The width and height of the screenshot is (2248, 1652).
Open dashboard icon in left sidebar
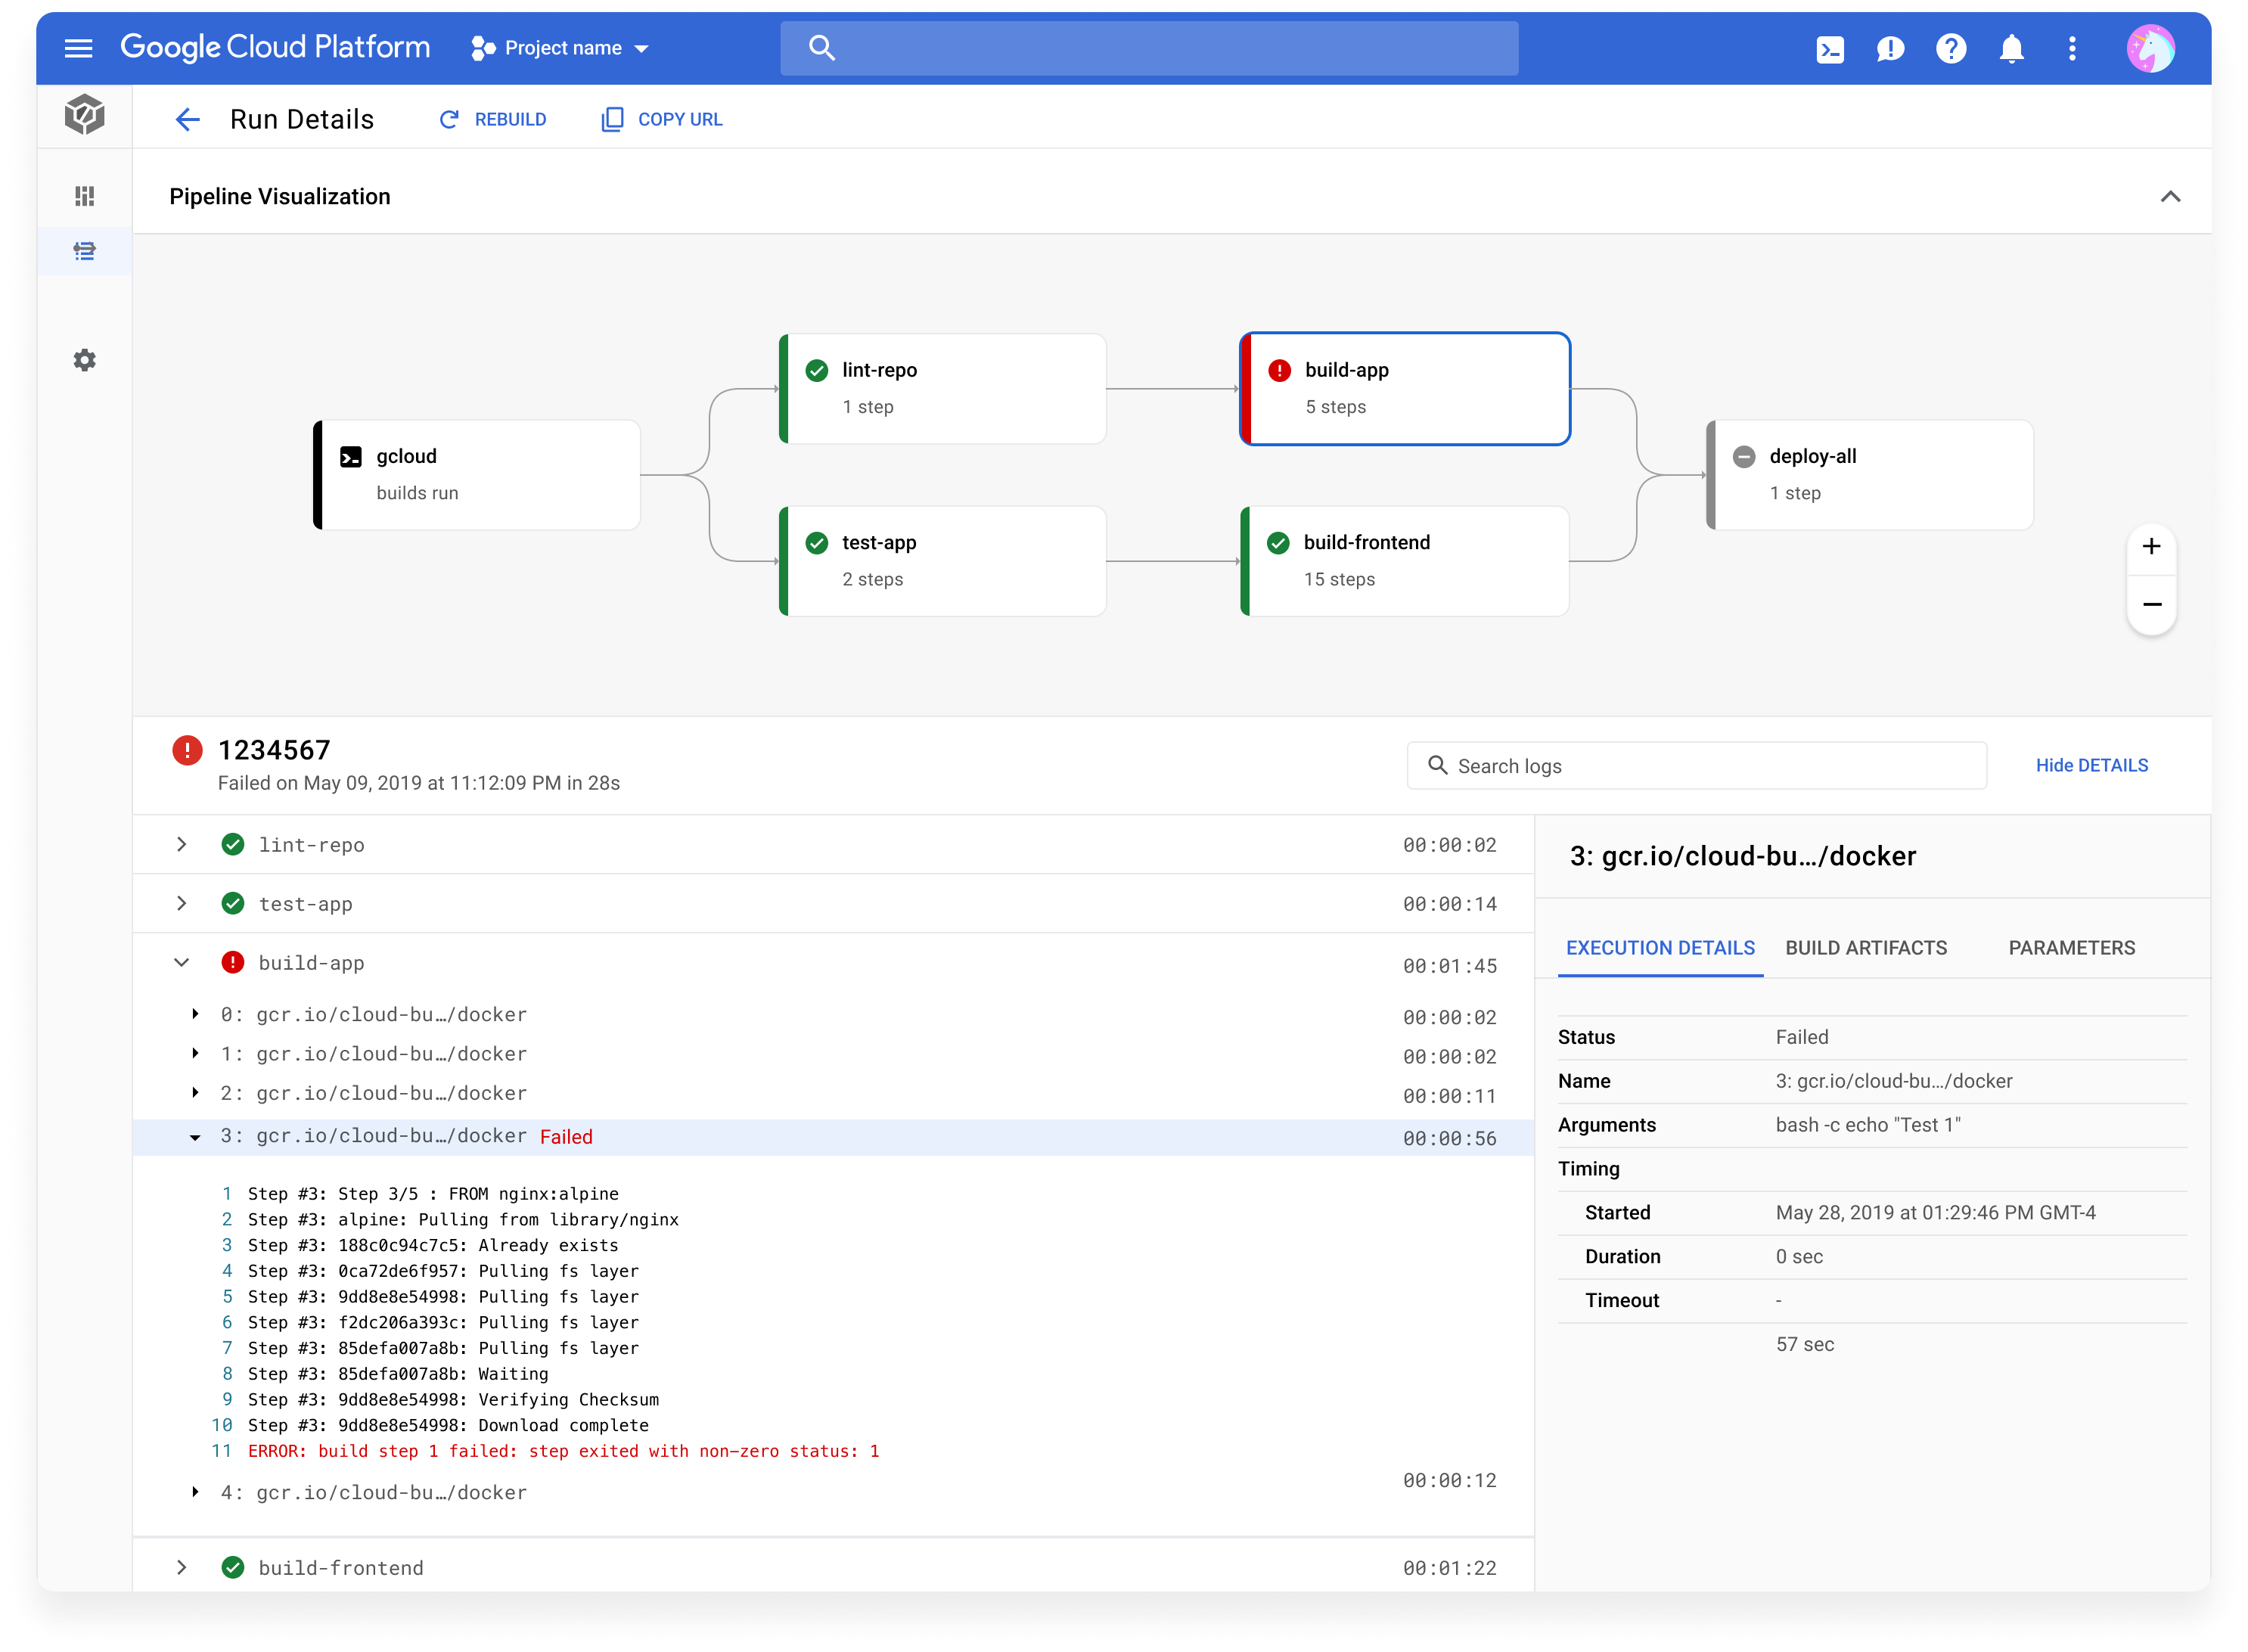84,196
